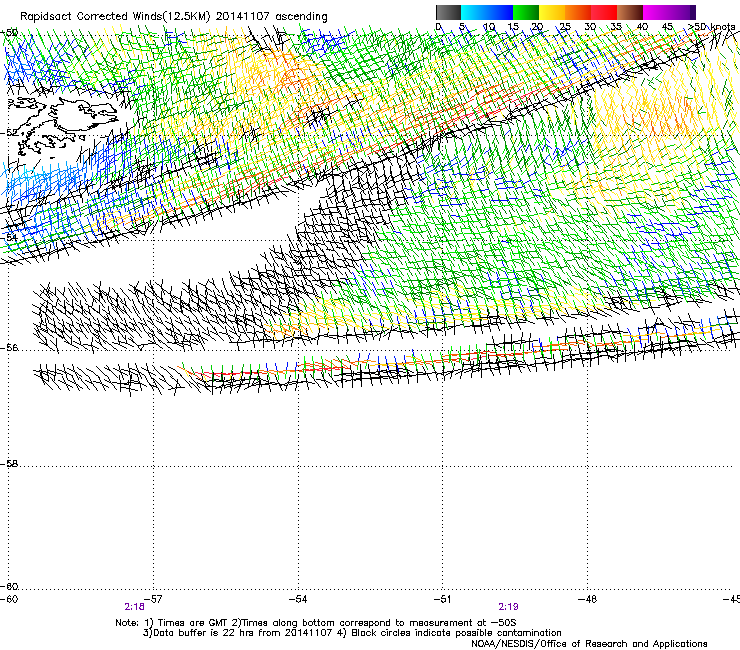Click the NOAA/NESDIS credit line
Viewport: 740px width, 650px height.
pos(589,644)
